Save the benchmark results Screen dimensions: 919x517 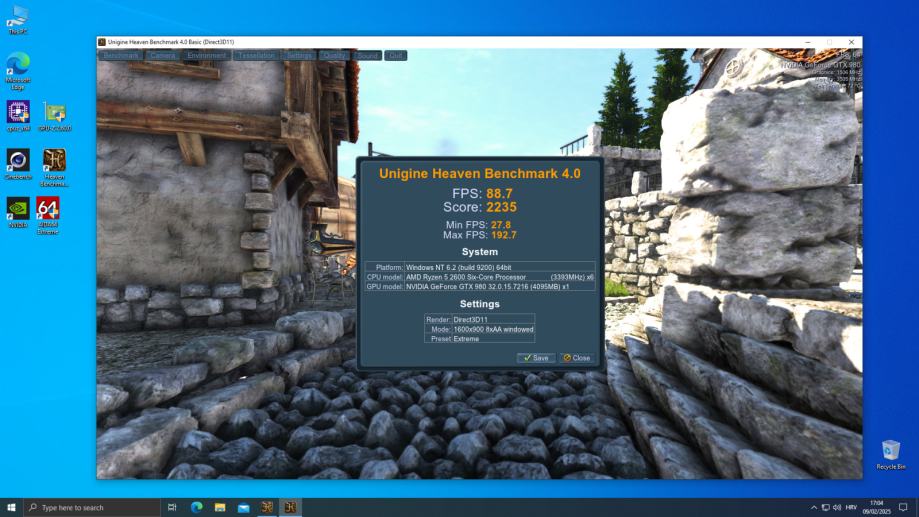pyautogui.click(x=536, y=358)
